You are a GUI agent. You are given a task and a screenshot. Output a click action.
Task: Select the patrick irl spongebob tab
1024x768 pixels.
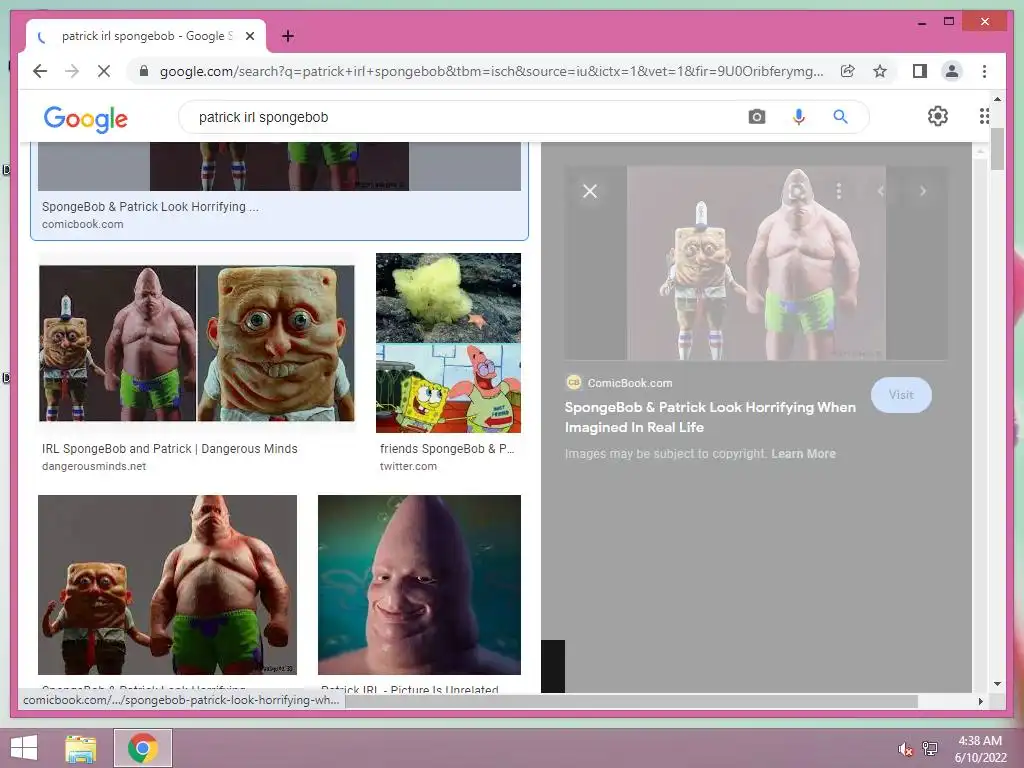(x=146, y=36)
